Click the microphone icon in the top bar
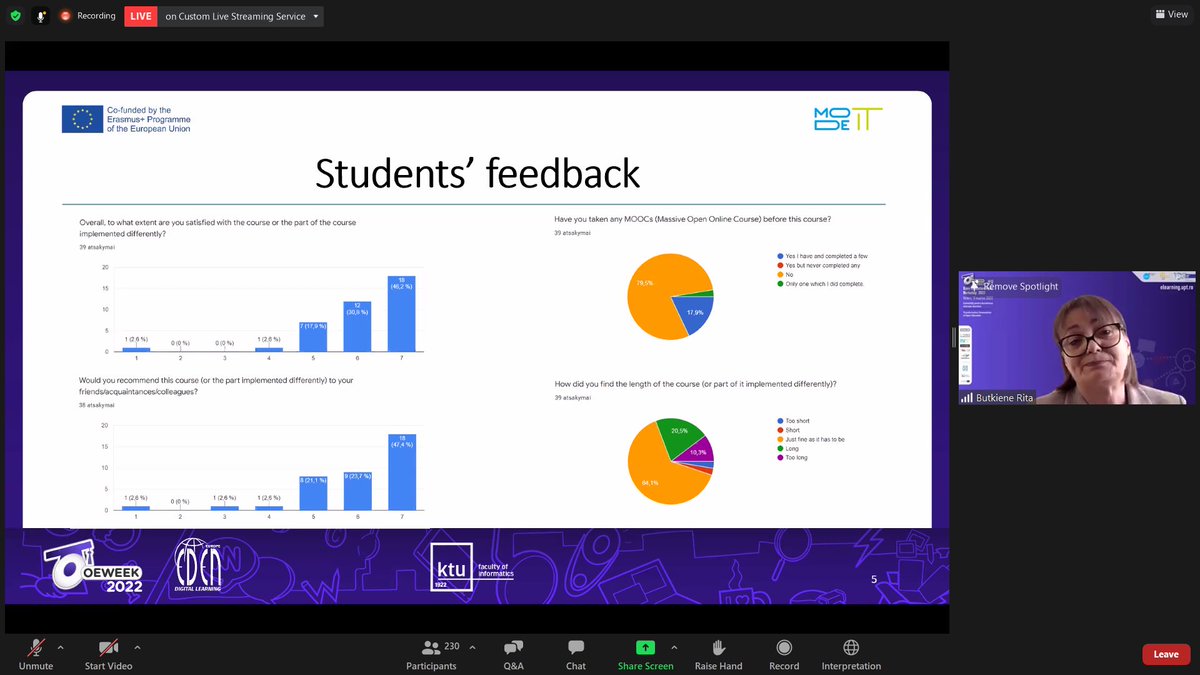The height and width of the screenshot is (675, 1200). (x=38, y=15)
